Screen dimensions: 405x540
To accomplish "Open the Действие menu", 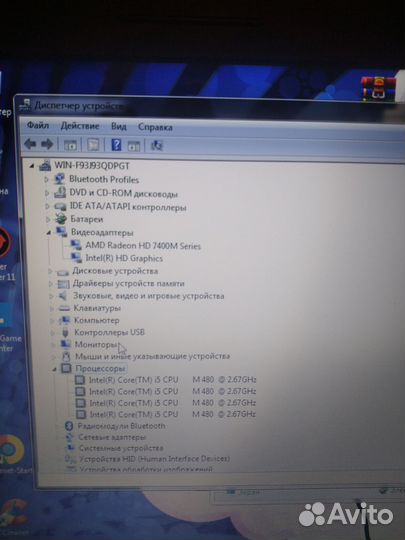I will tap(80, 126).
